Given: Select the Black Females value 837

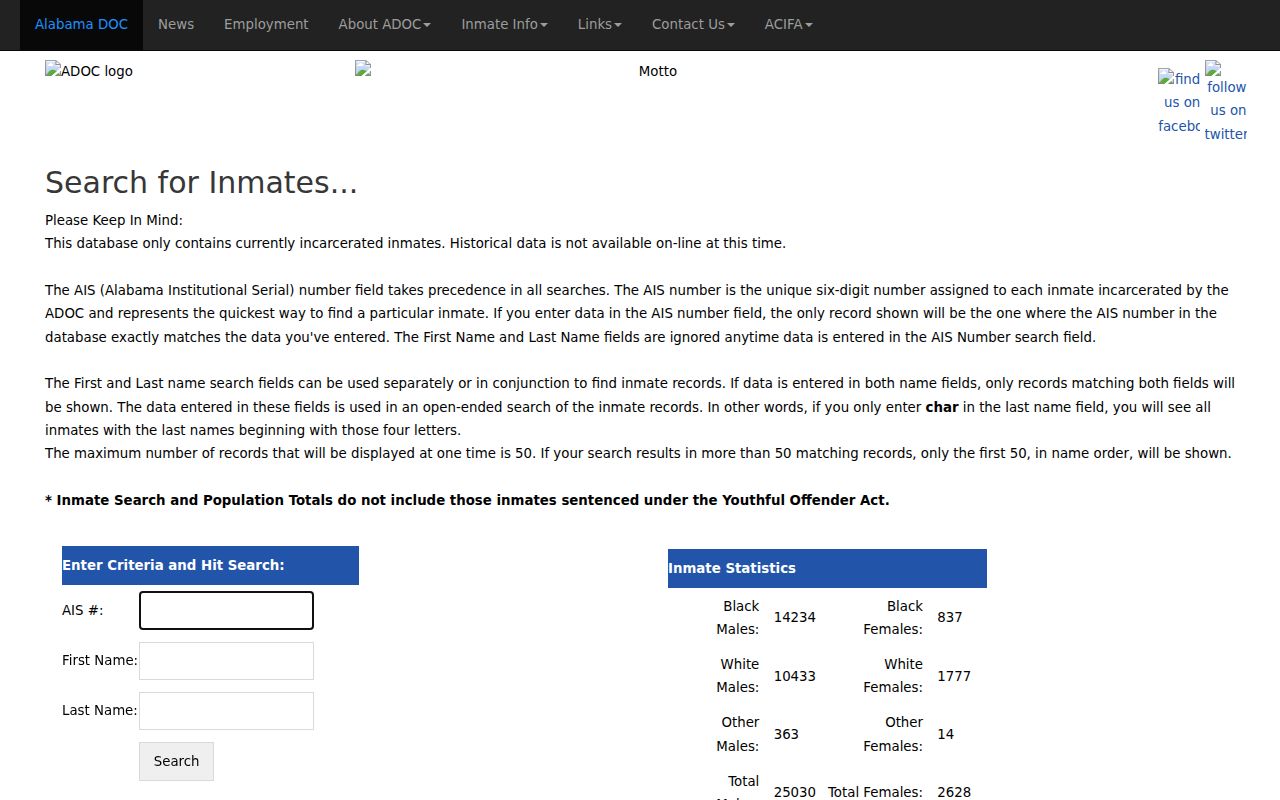Looking at the screenshot, I should pos(950,617).
